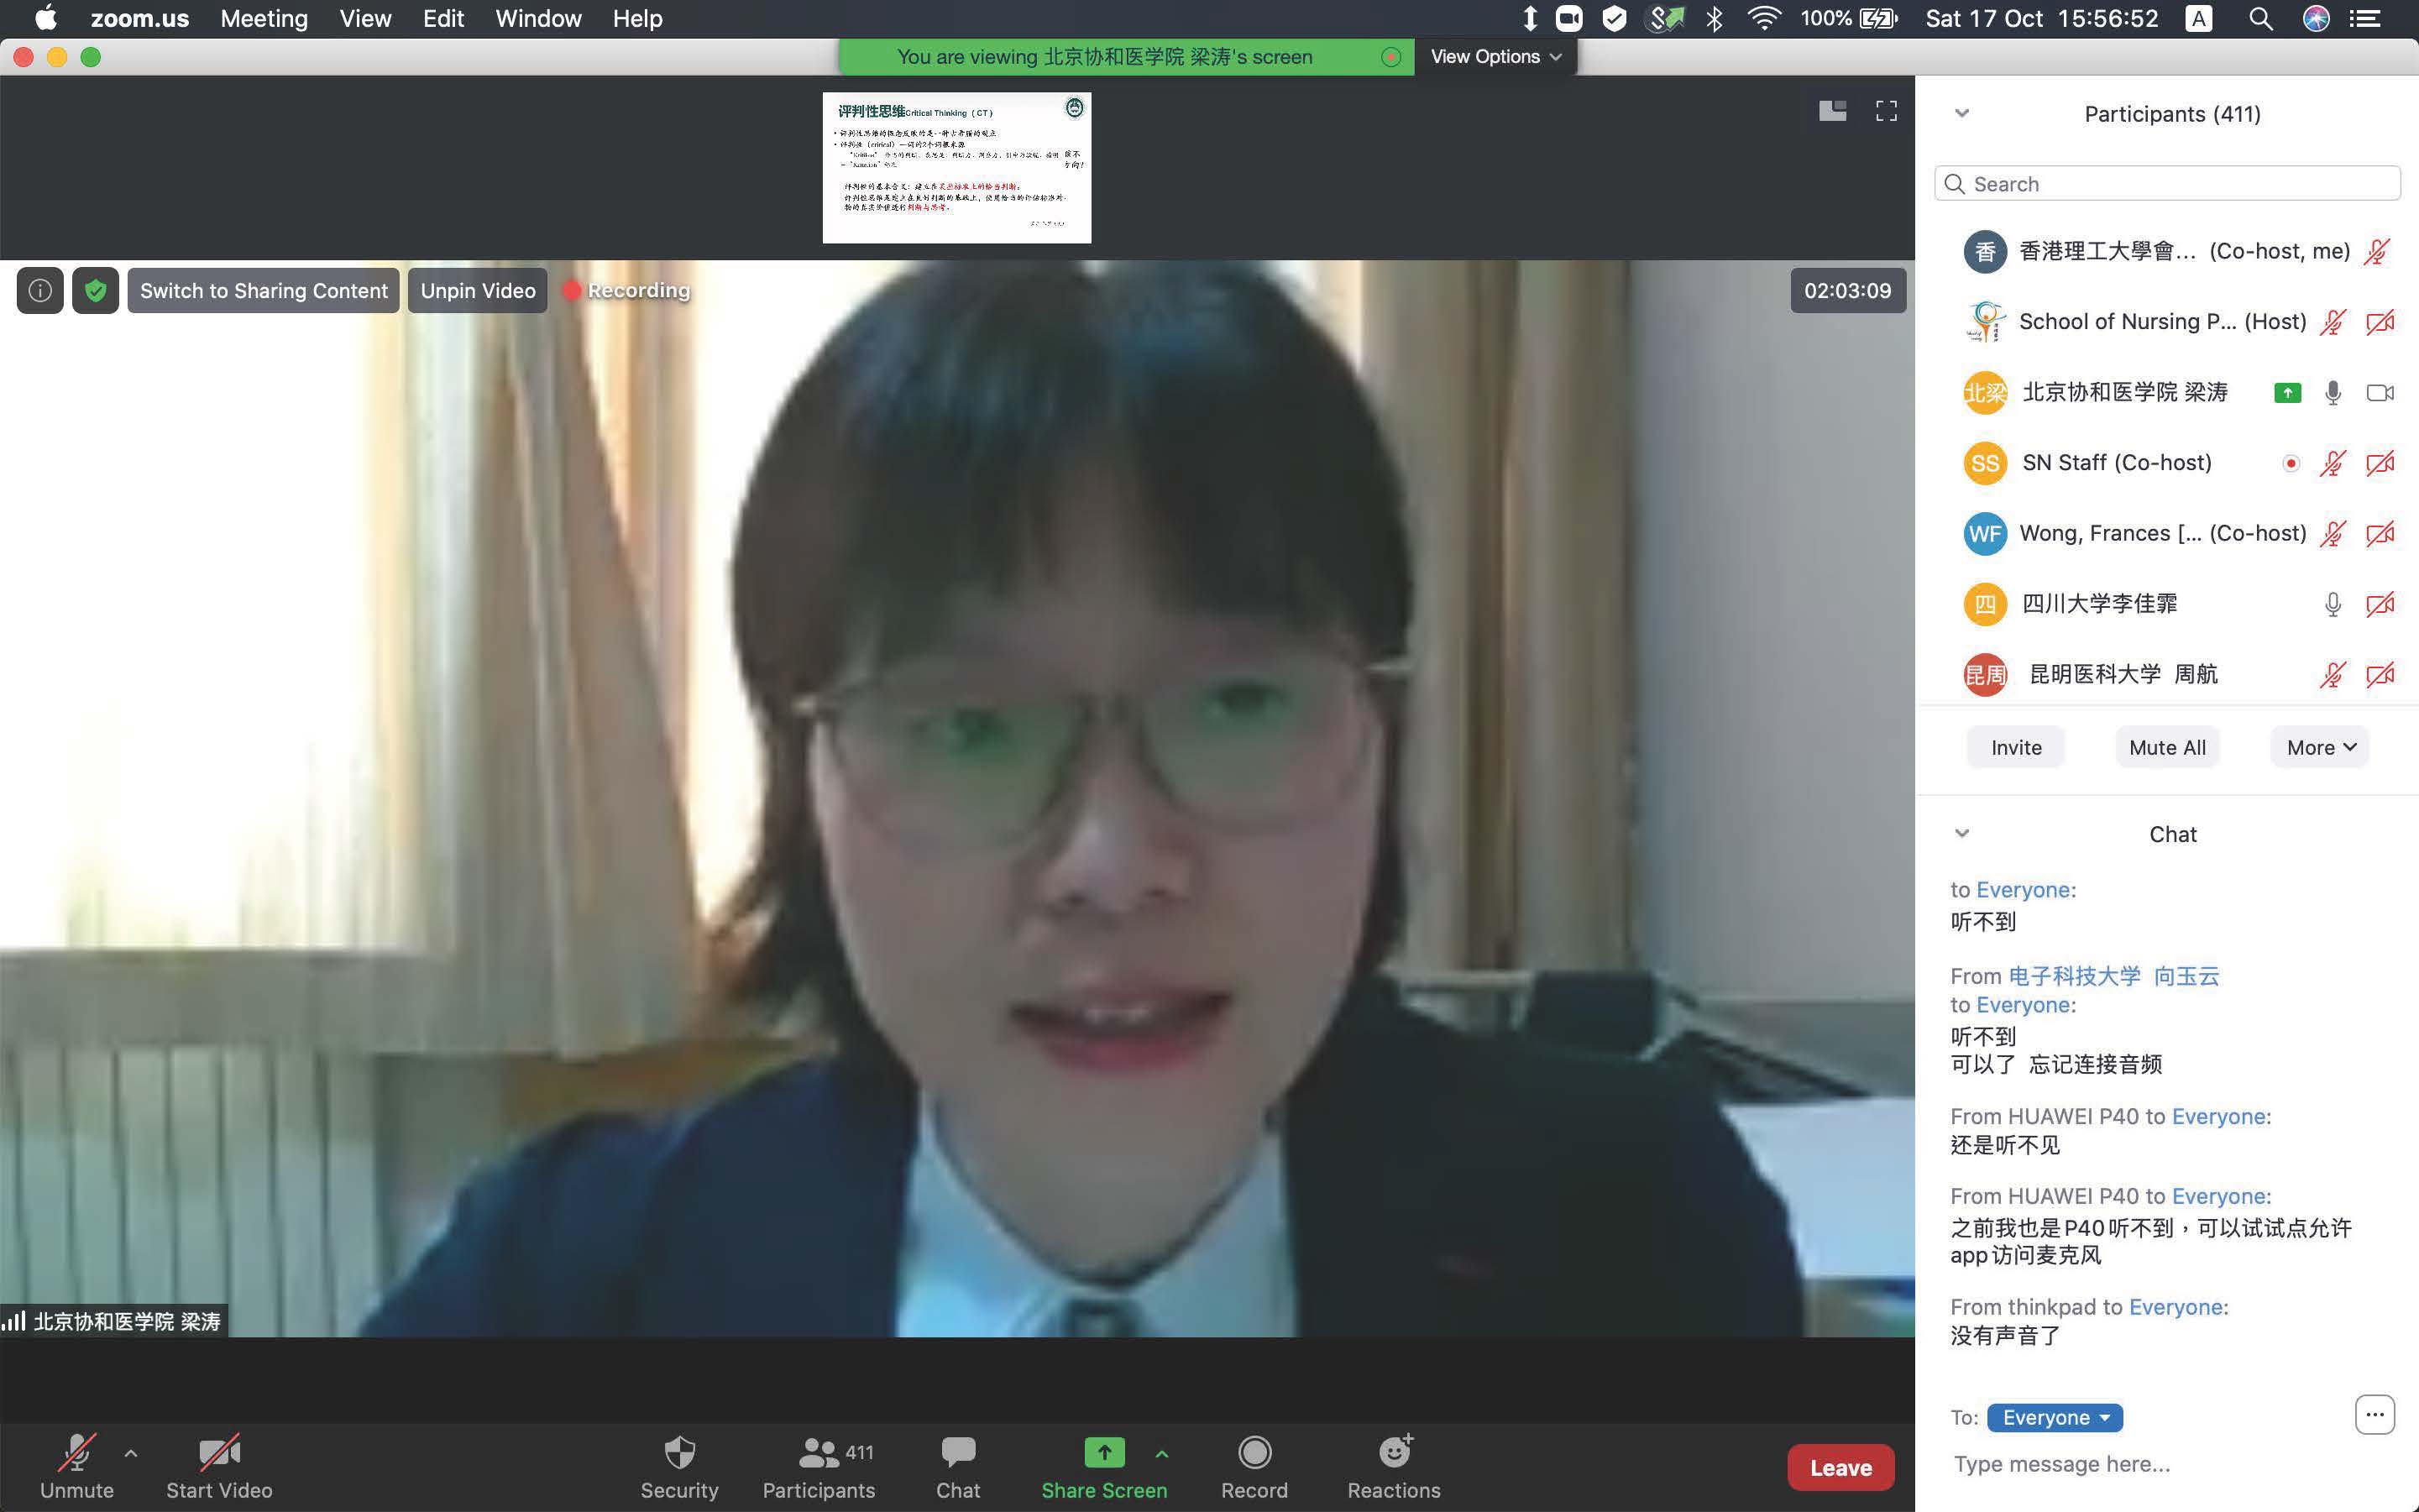Image resolution: width=2419 pixels, height=1512 pixels.
Task: Open the Meeting menu
Action: [x=264, y=19]
